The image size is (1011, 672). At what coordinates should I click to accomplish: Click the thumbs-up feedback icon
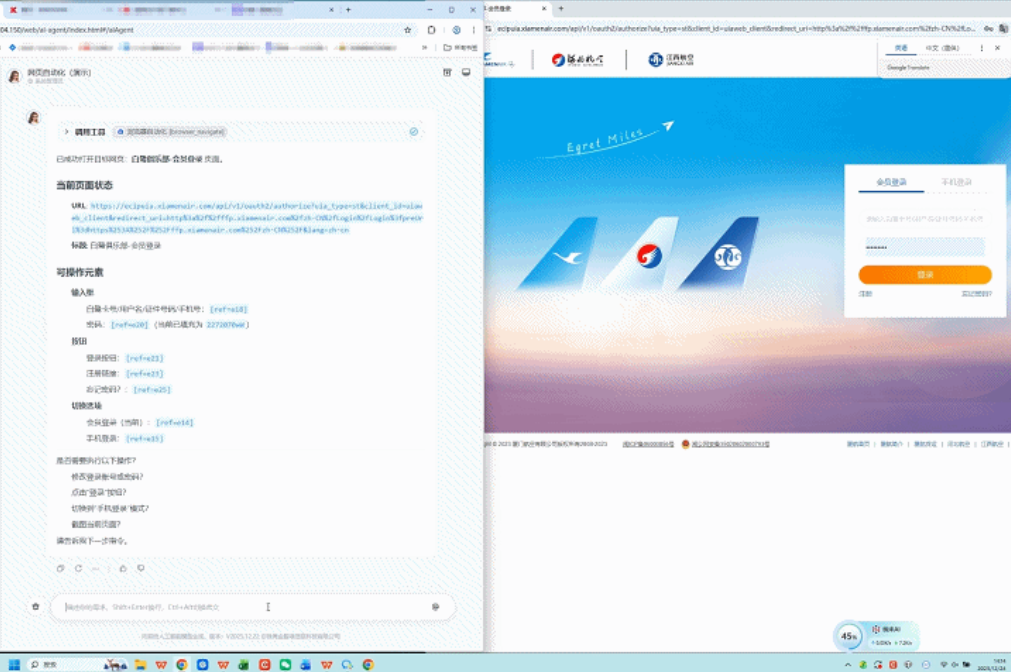pyautogui.click(x=123, y=568)
